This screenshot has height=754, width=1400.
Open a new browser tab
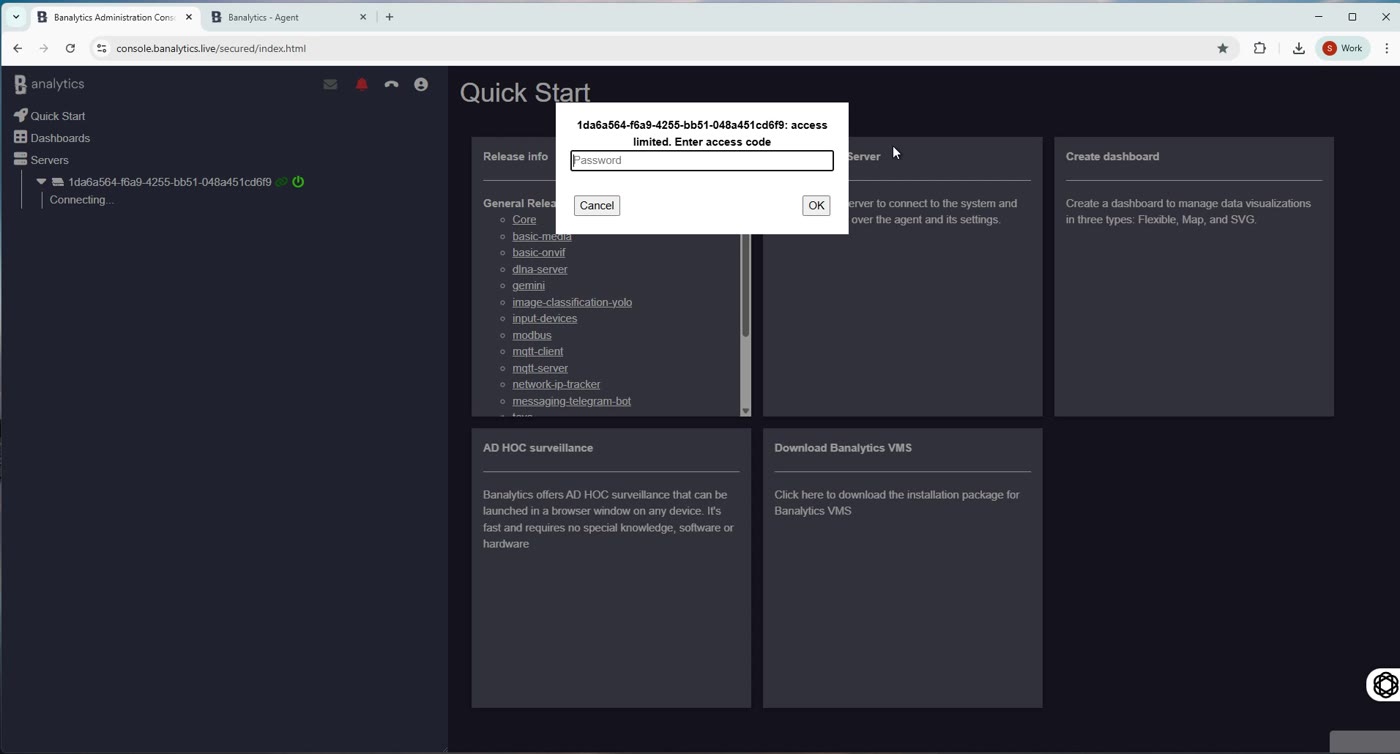pos(389,17)
